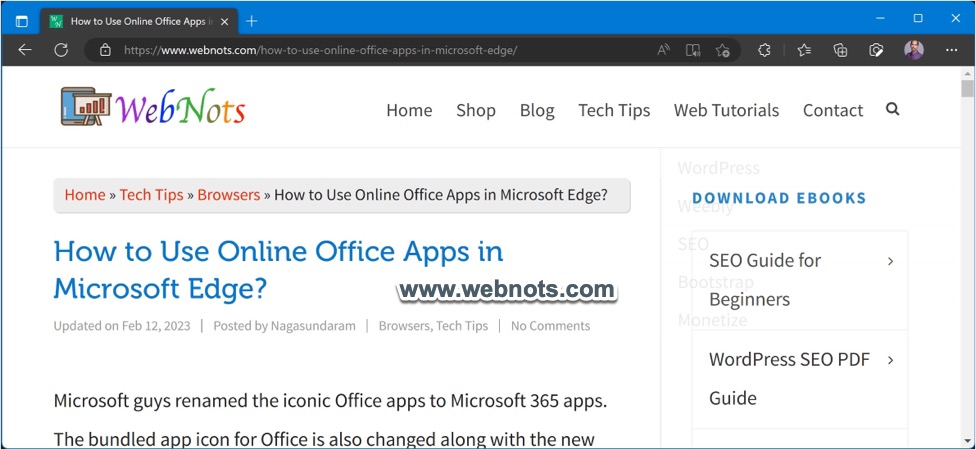Expand the WordPress SEO PDF Guide chevron

890,359
